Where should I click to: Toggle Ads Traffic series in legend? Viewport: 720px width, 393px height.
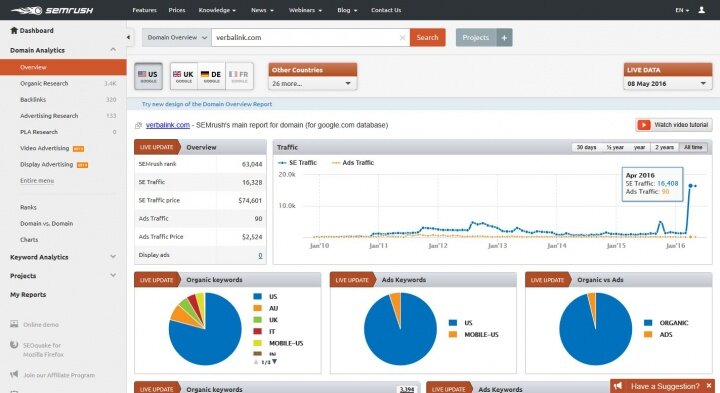[x=353, y=163]
